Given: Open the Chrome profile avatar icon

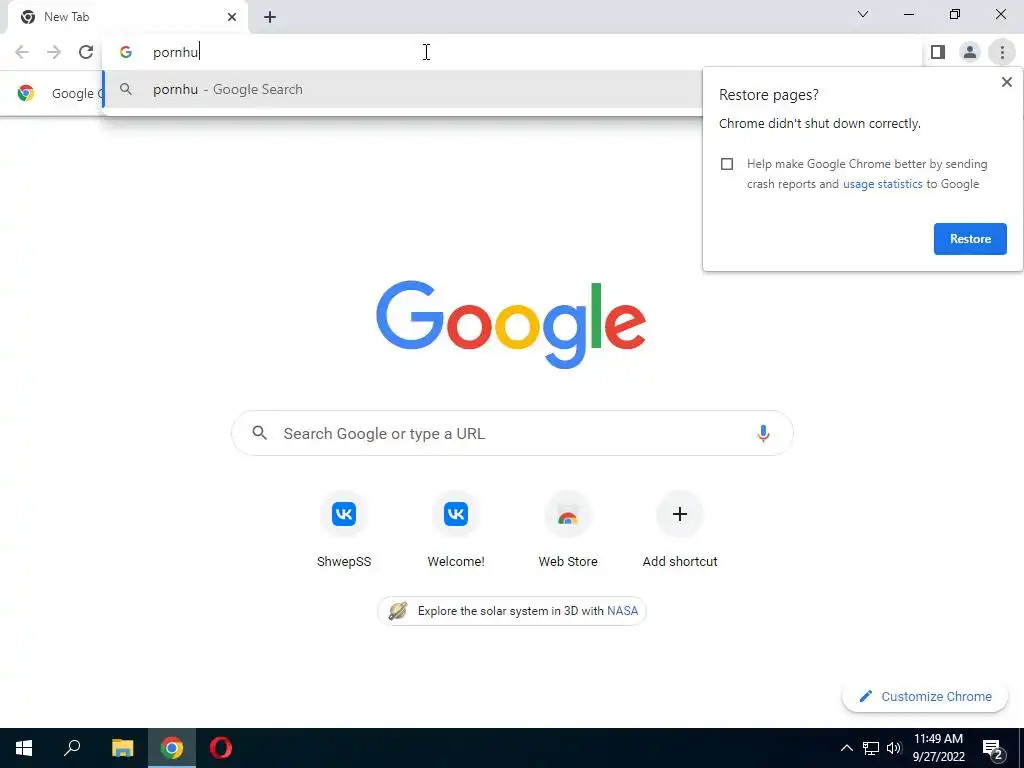Looking at the screenshot, I should point(970,52).
